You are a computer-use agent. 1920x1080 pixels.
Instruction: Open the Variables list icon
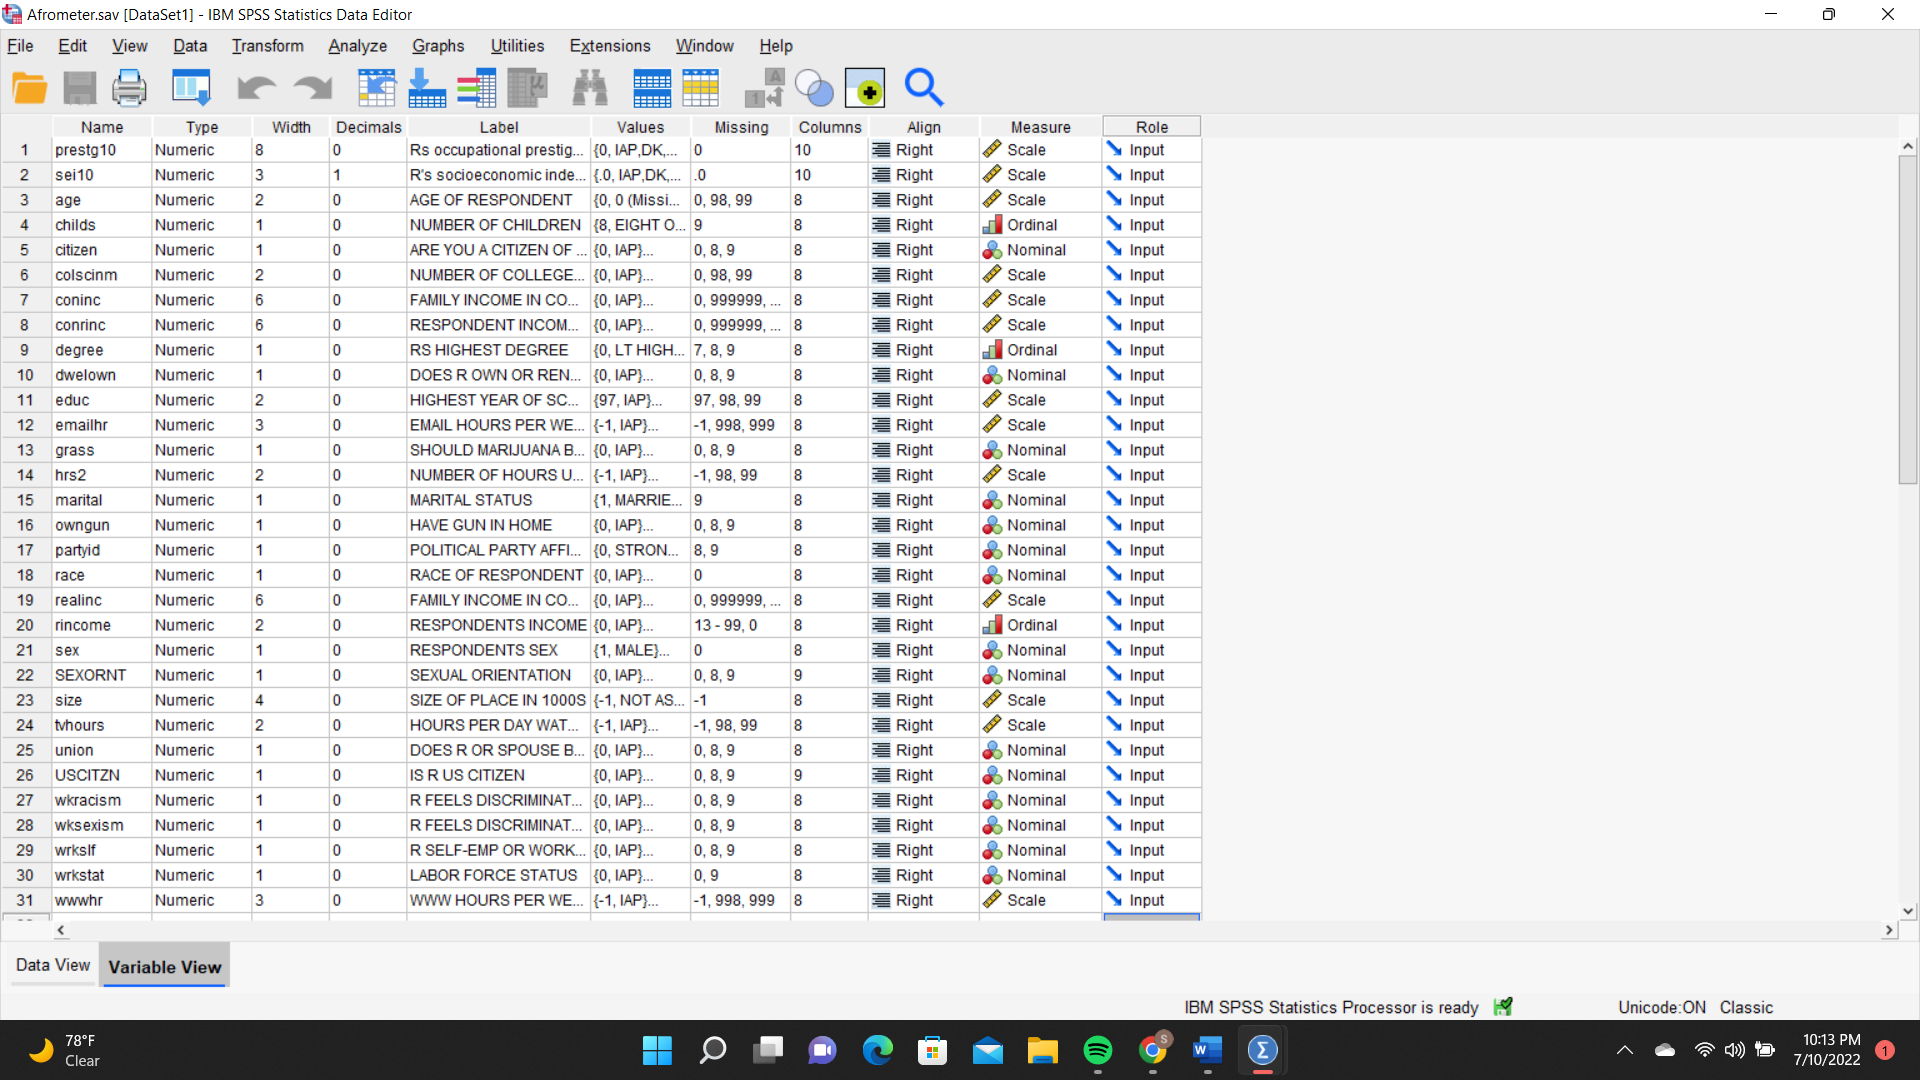click(477, 89)
